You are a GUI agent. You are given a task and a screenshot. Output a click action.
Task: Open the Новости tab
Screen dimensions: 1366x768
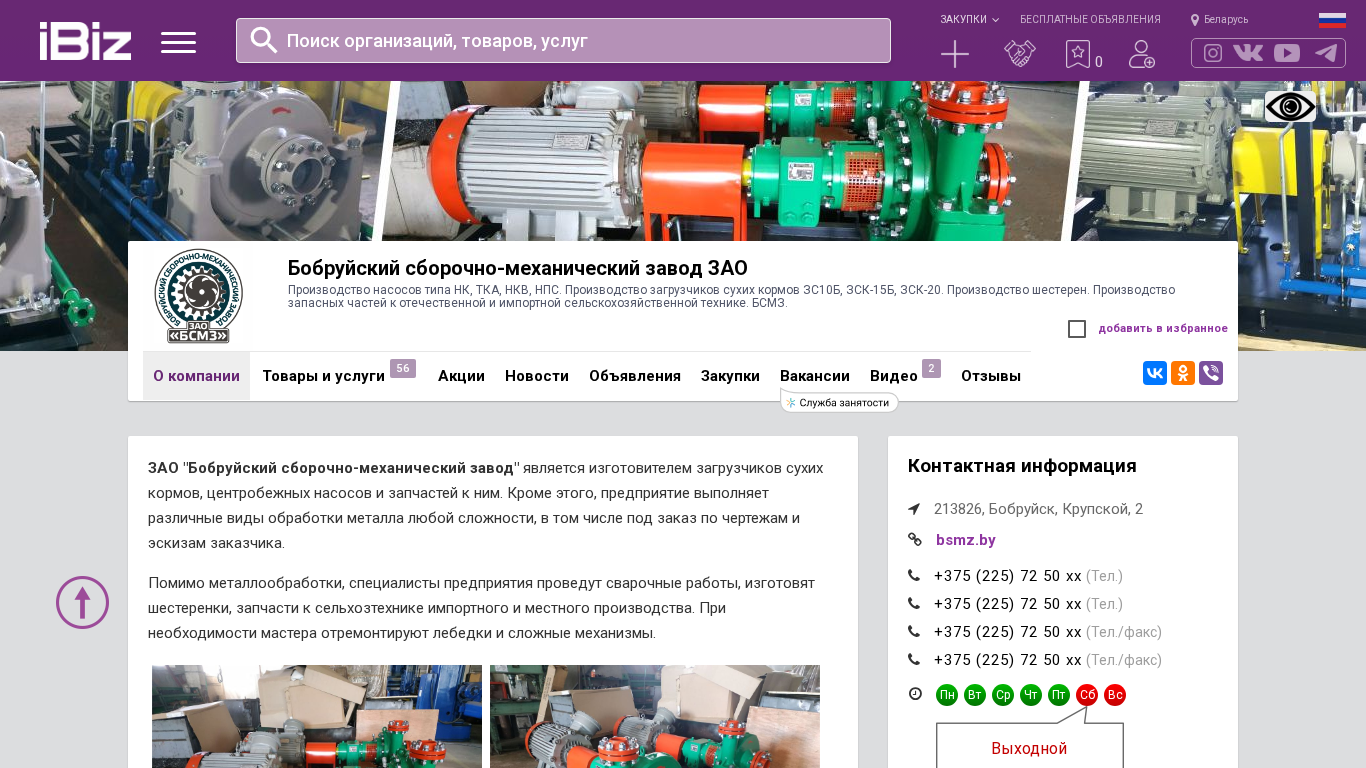pos(537,376)
